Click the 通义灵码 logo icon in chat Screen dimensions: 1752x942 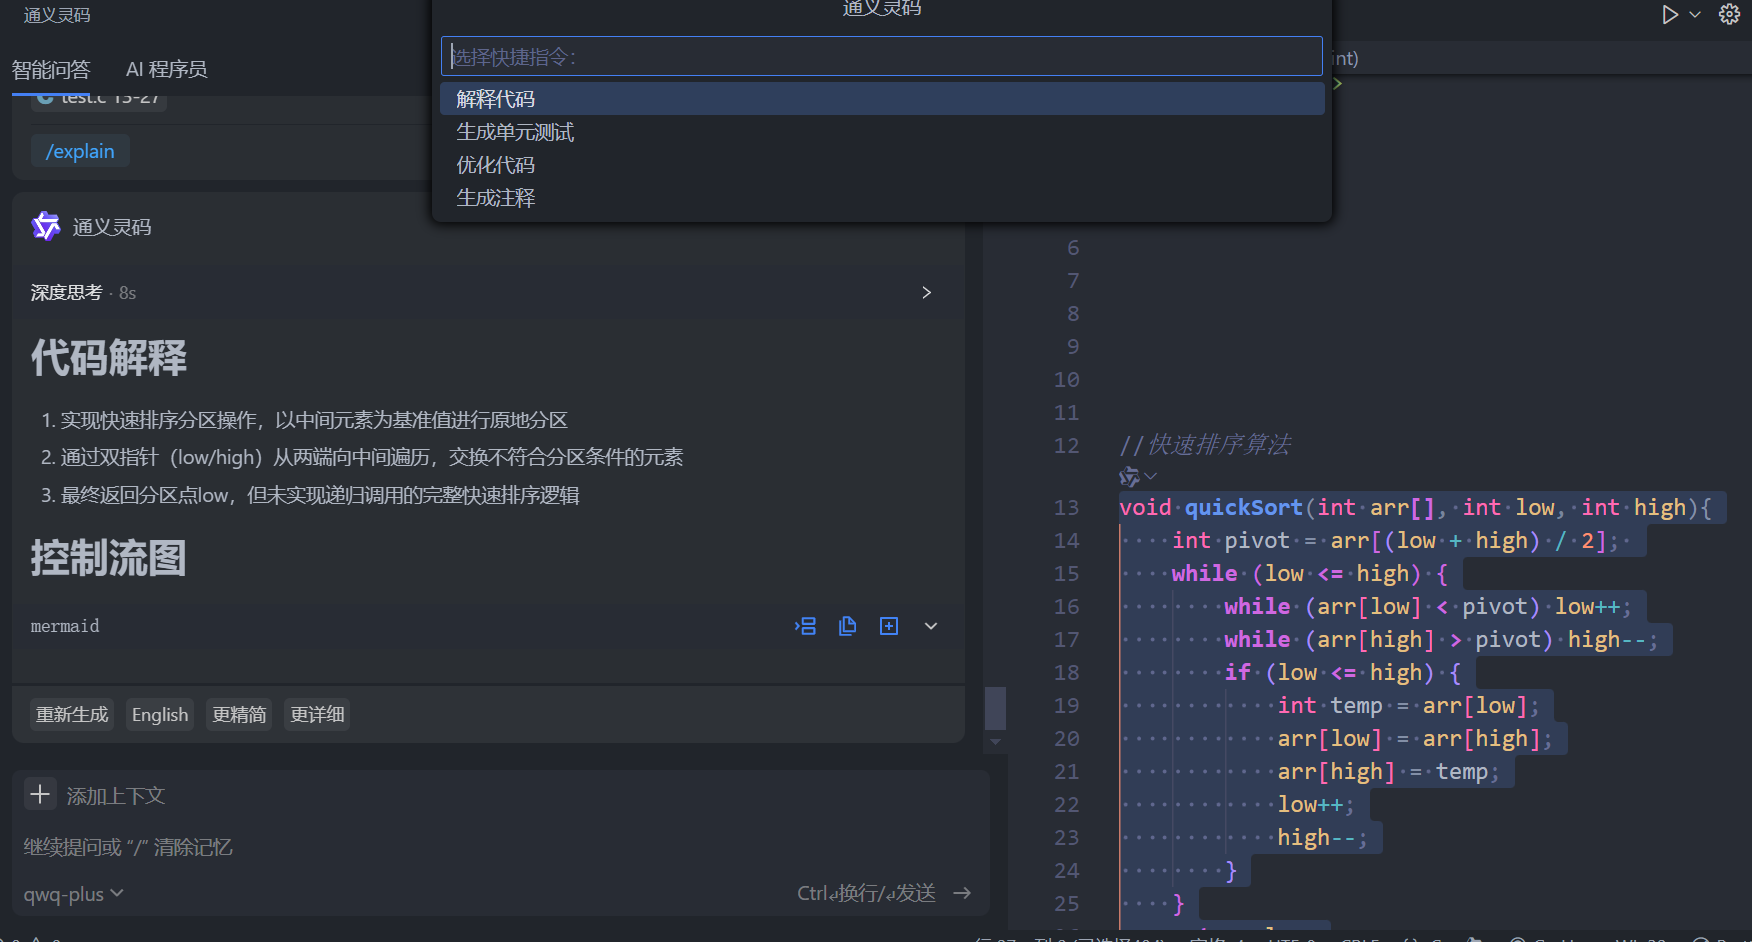(x=46, y=227)
